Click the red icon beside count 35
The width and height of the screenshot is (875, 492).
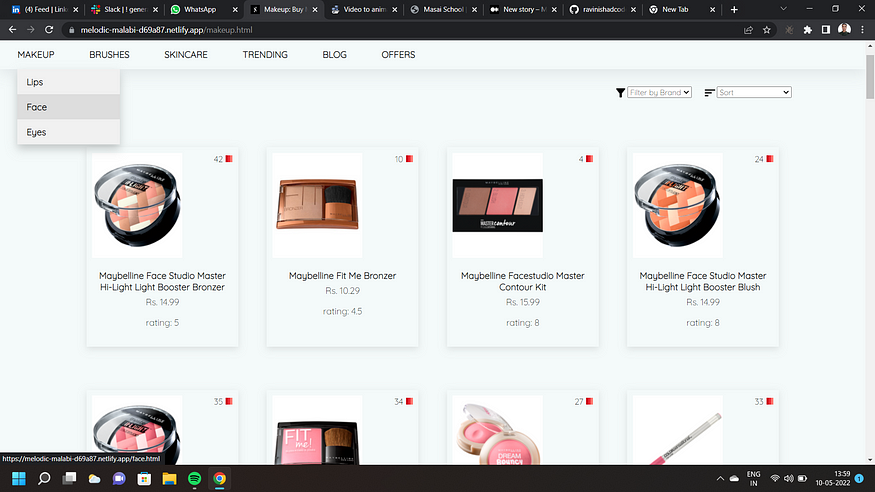pyautogui.click(x=229, y=401)
